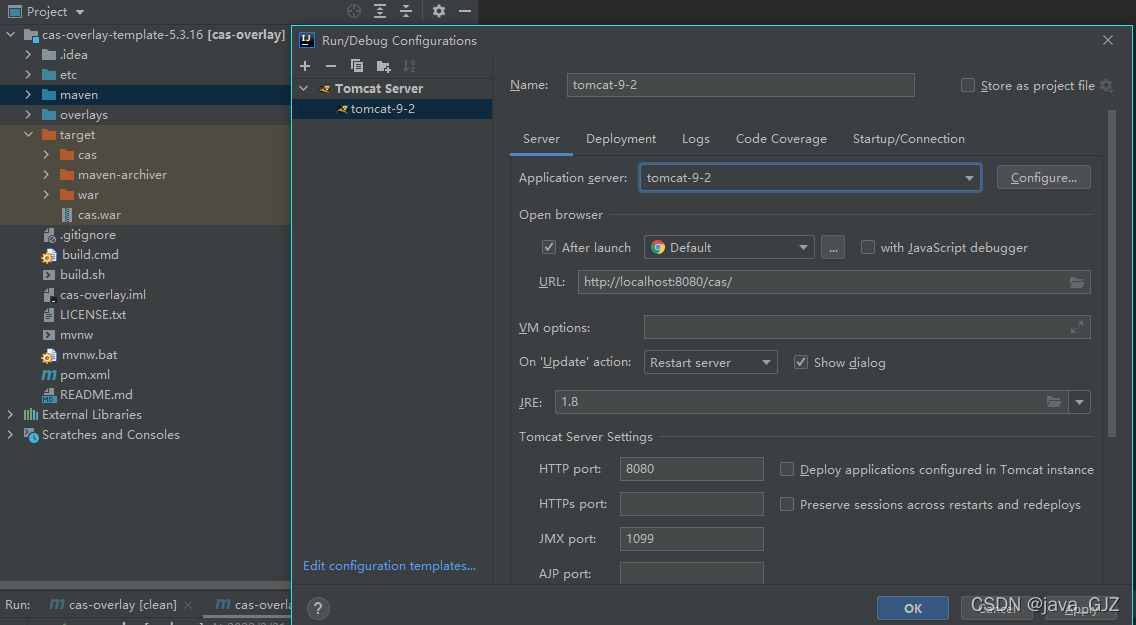
Task: Close the cas-overlay [clean] Run tab
Action: point(188,605)
